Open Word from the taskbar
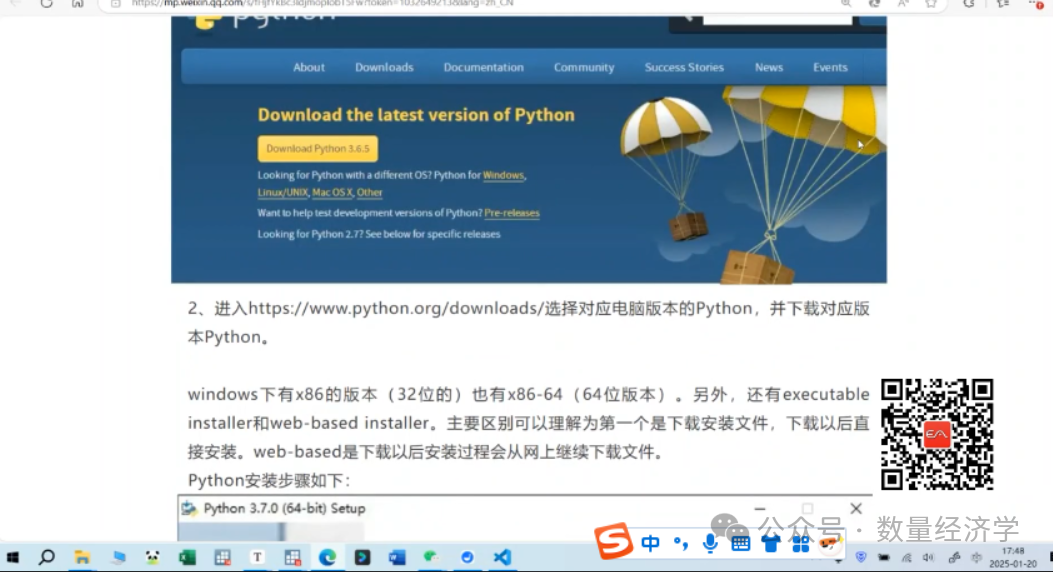1053x572 pixels. pyautogui.click(x=397, y=557)
